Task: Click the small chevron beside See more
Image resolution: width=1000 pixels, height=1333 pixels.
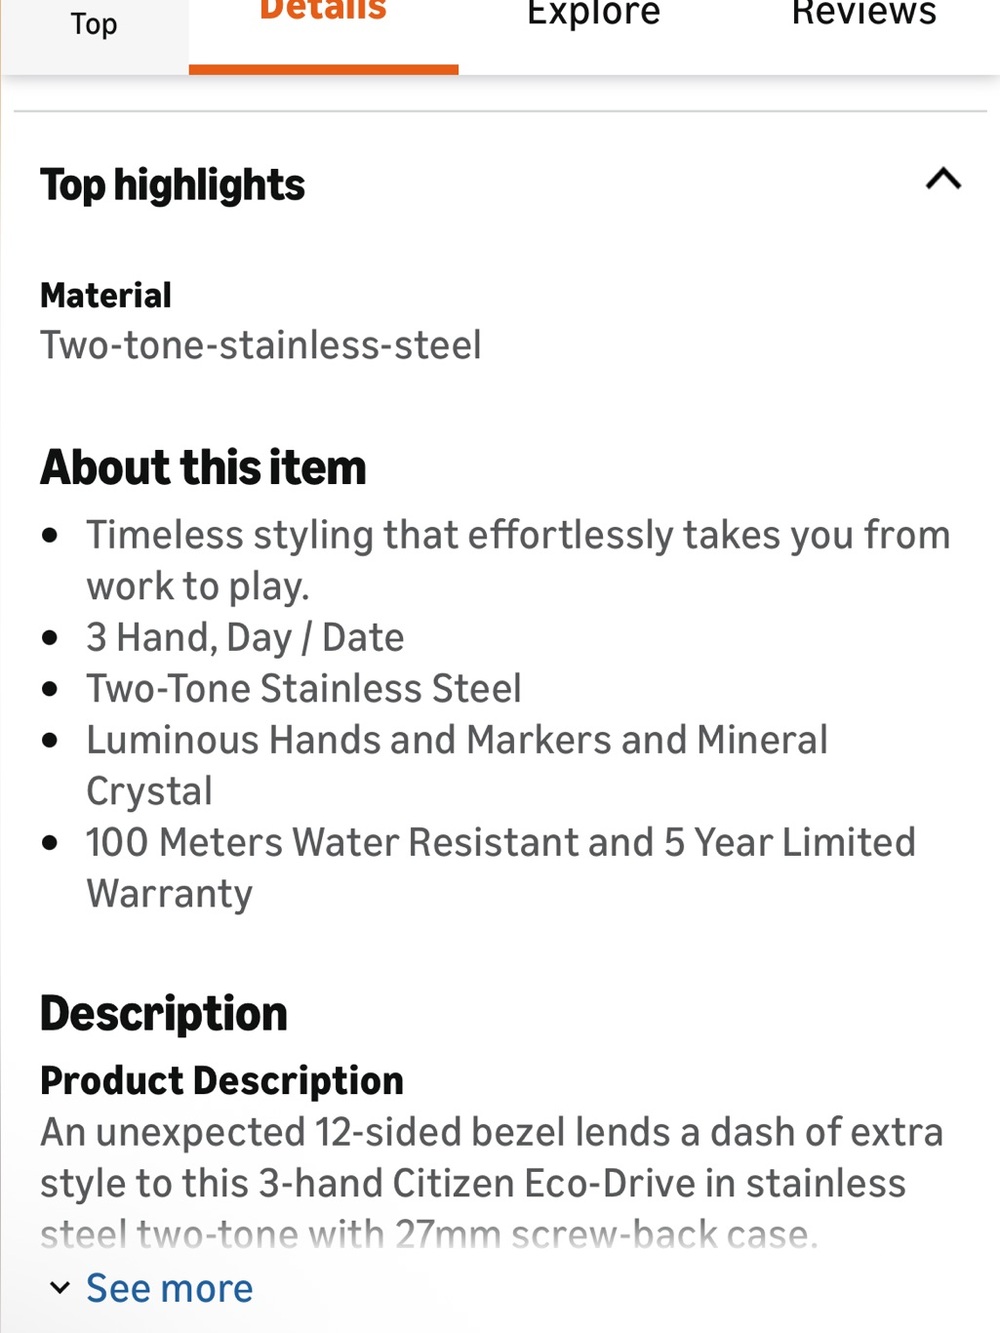Action: point(60,1288)
